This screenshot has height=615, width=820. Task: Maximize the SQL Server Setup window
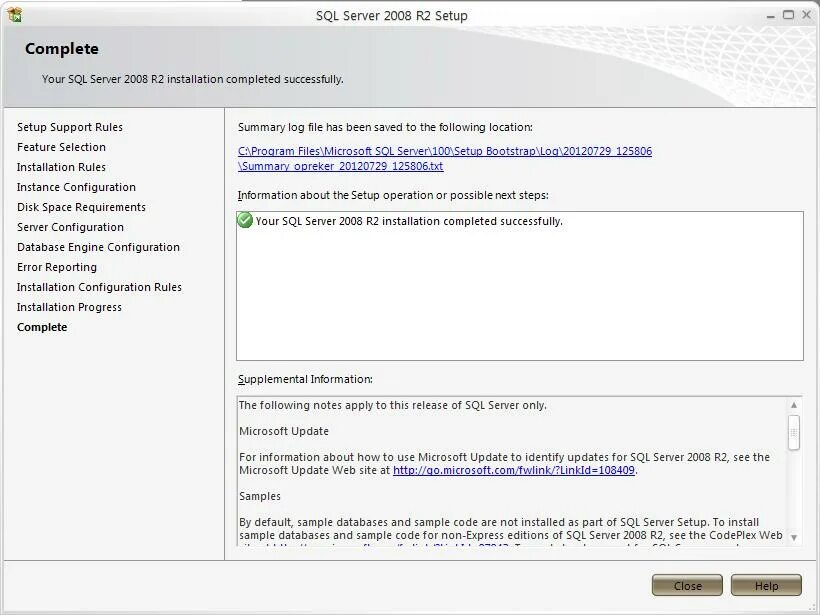(x=788, y=15)
